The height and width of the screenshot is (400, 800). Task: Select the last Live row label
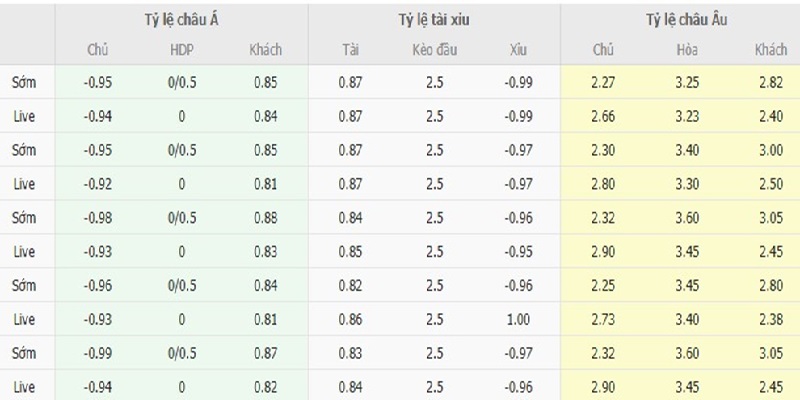point(24,387)
